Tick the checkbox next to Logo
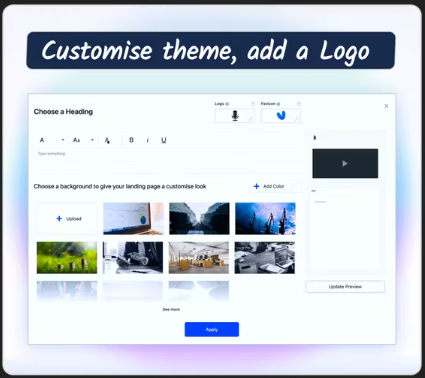This screenshot has height=378, width=425. [x=253, y=104]
